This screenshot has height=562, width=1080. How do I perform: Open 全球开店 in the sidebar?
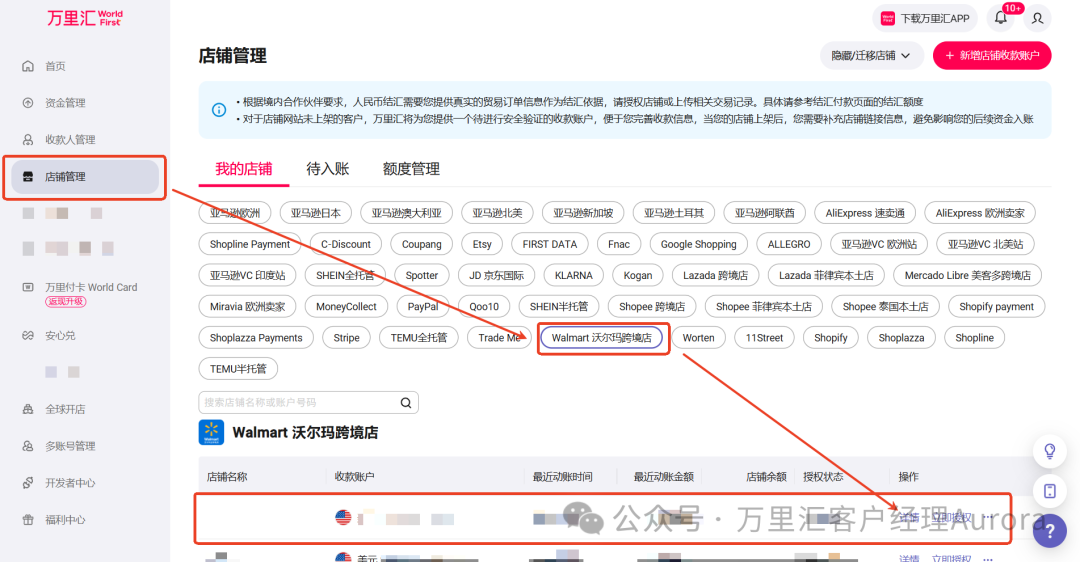tap(65, 409)
